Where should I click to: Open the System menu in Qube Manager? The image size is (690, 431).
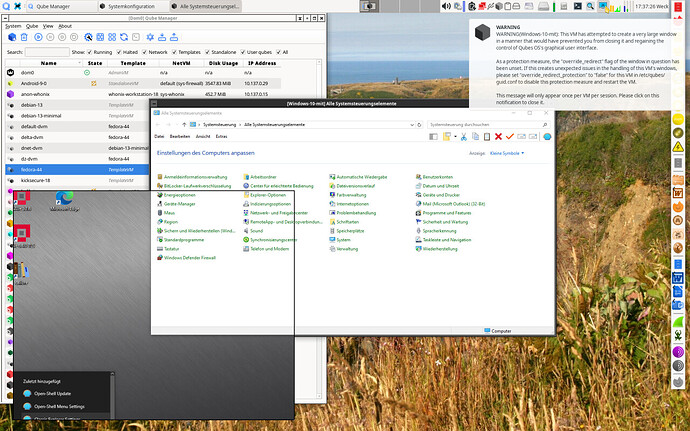(x=13, y=26)
